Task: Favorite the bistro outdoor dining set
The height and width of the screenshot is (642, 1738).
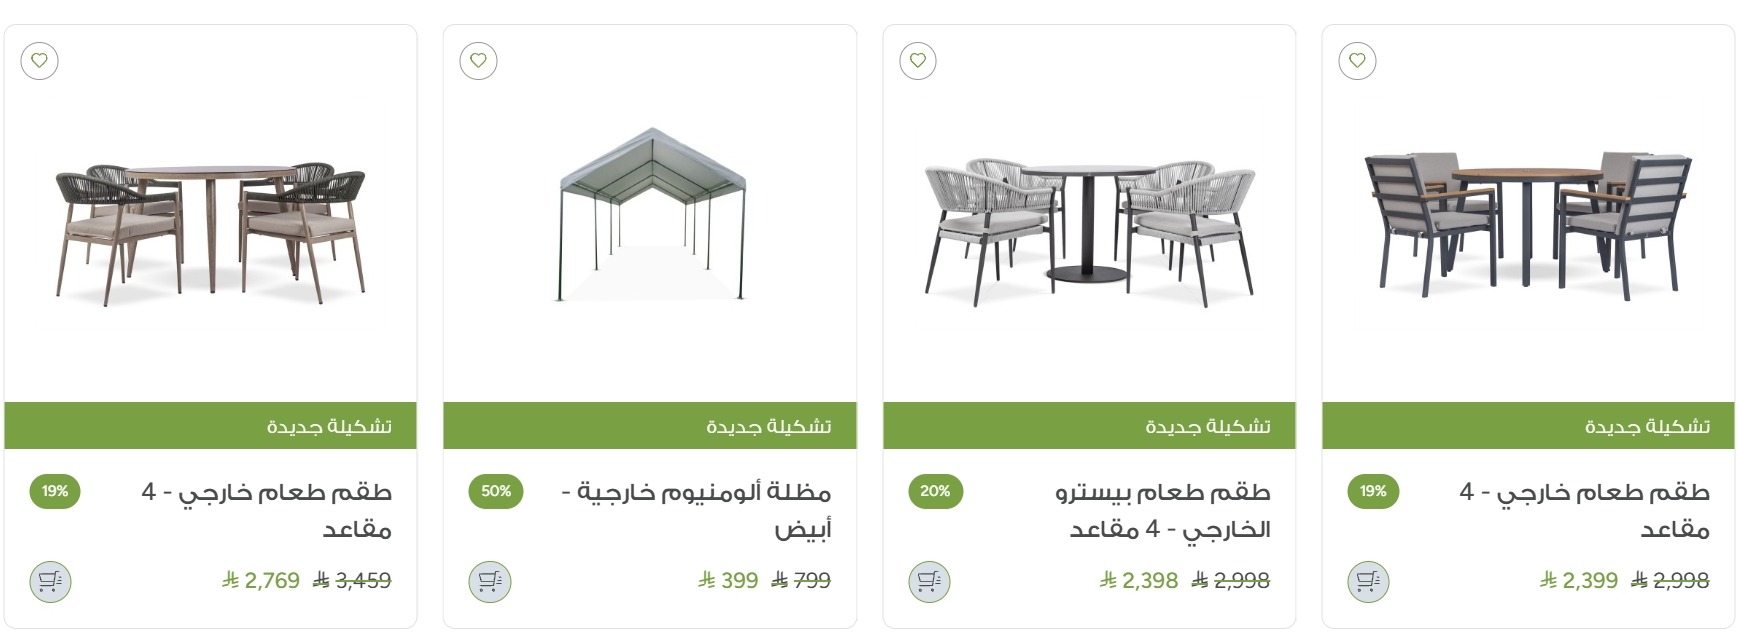Action: tap(917, 62)
